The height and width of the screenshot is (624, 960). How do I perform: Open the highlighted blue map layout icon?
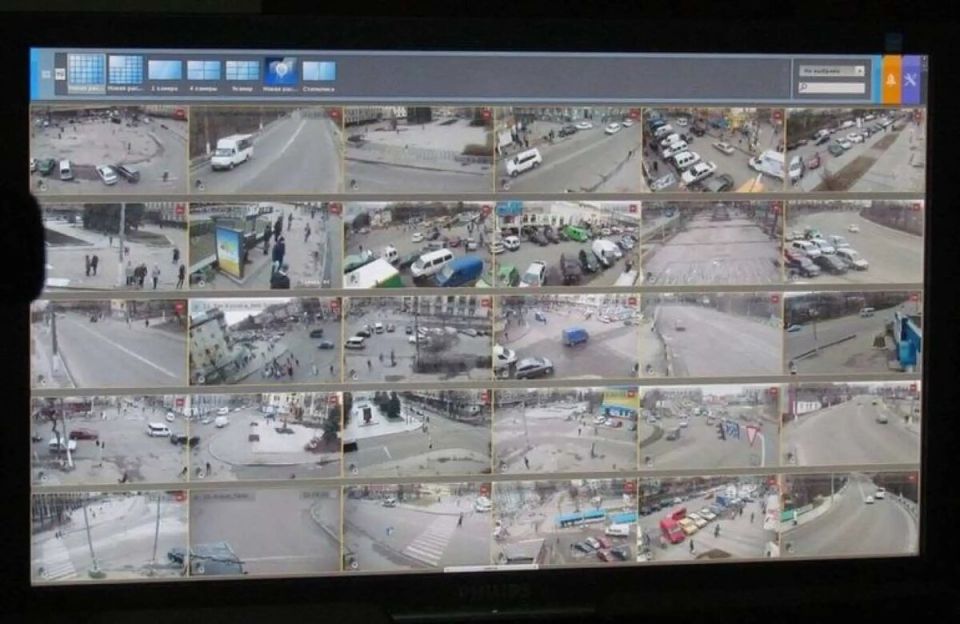click(x=281, y=70)
